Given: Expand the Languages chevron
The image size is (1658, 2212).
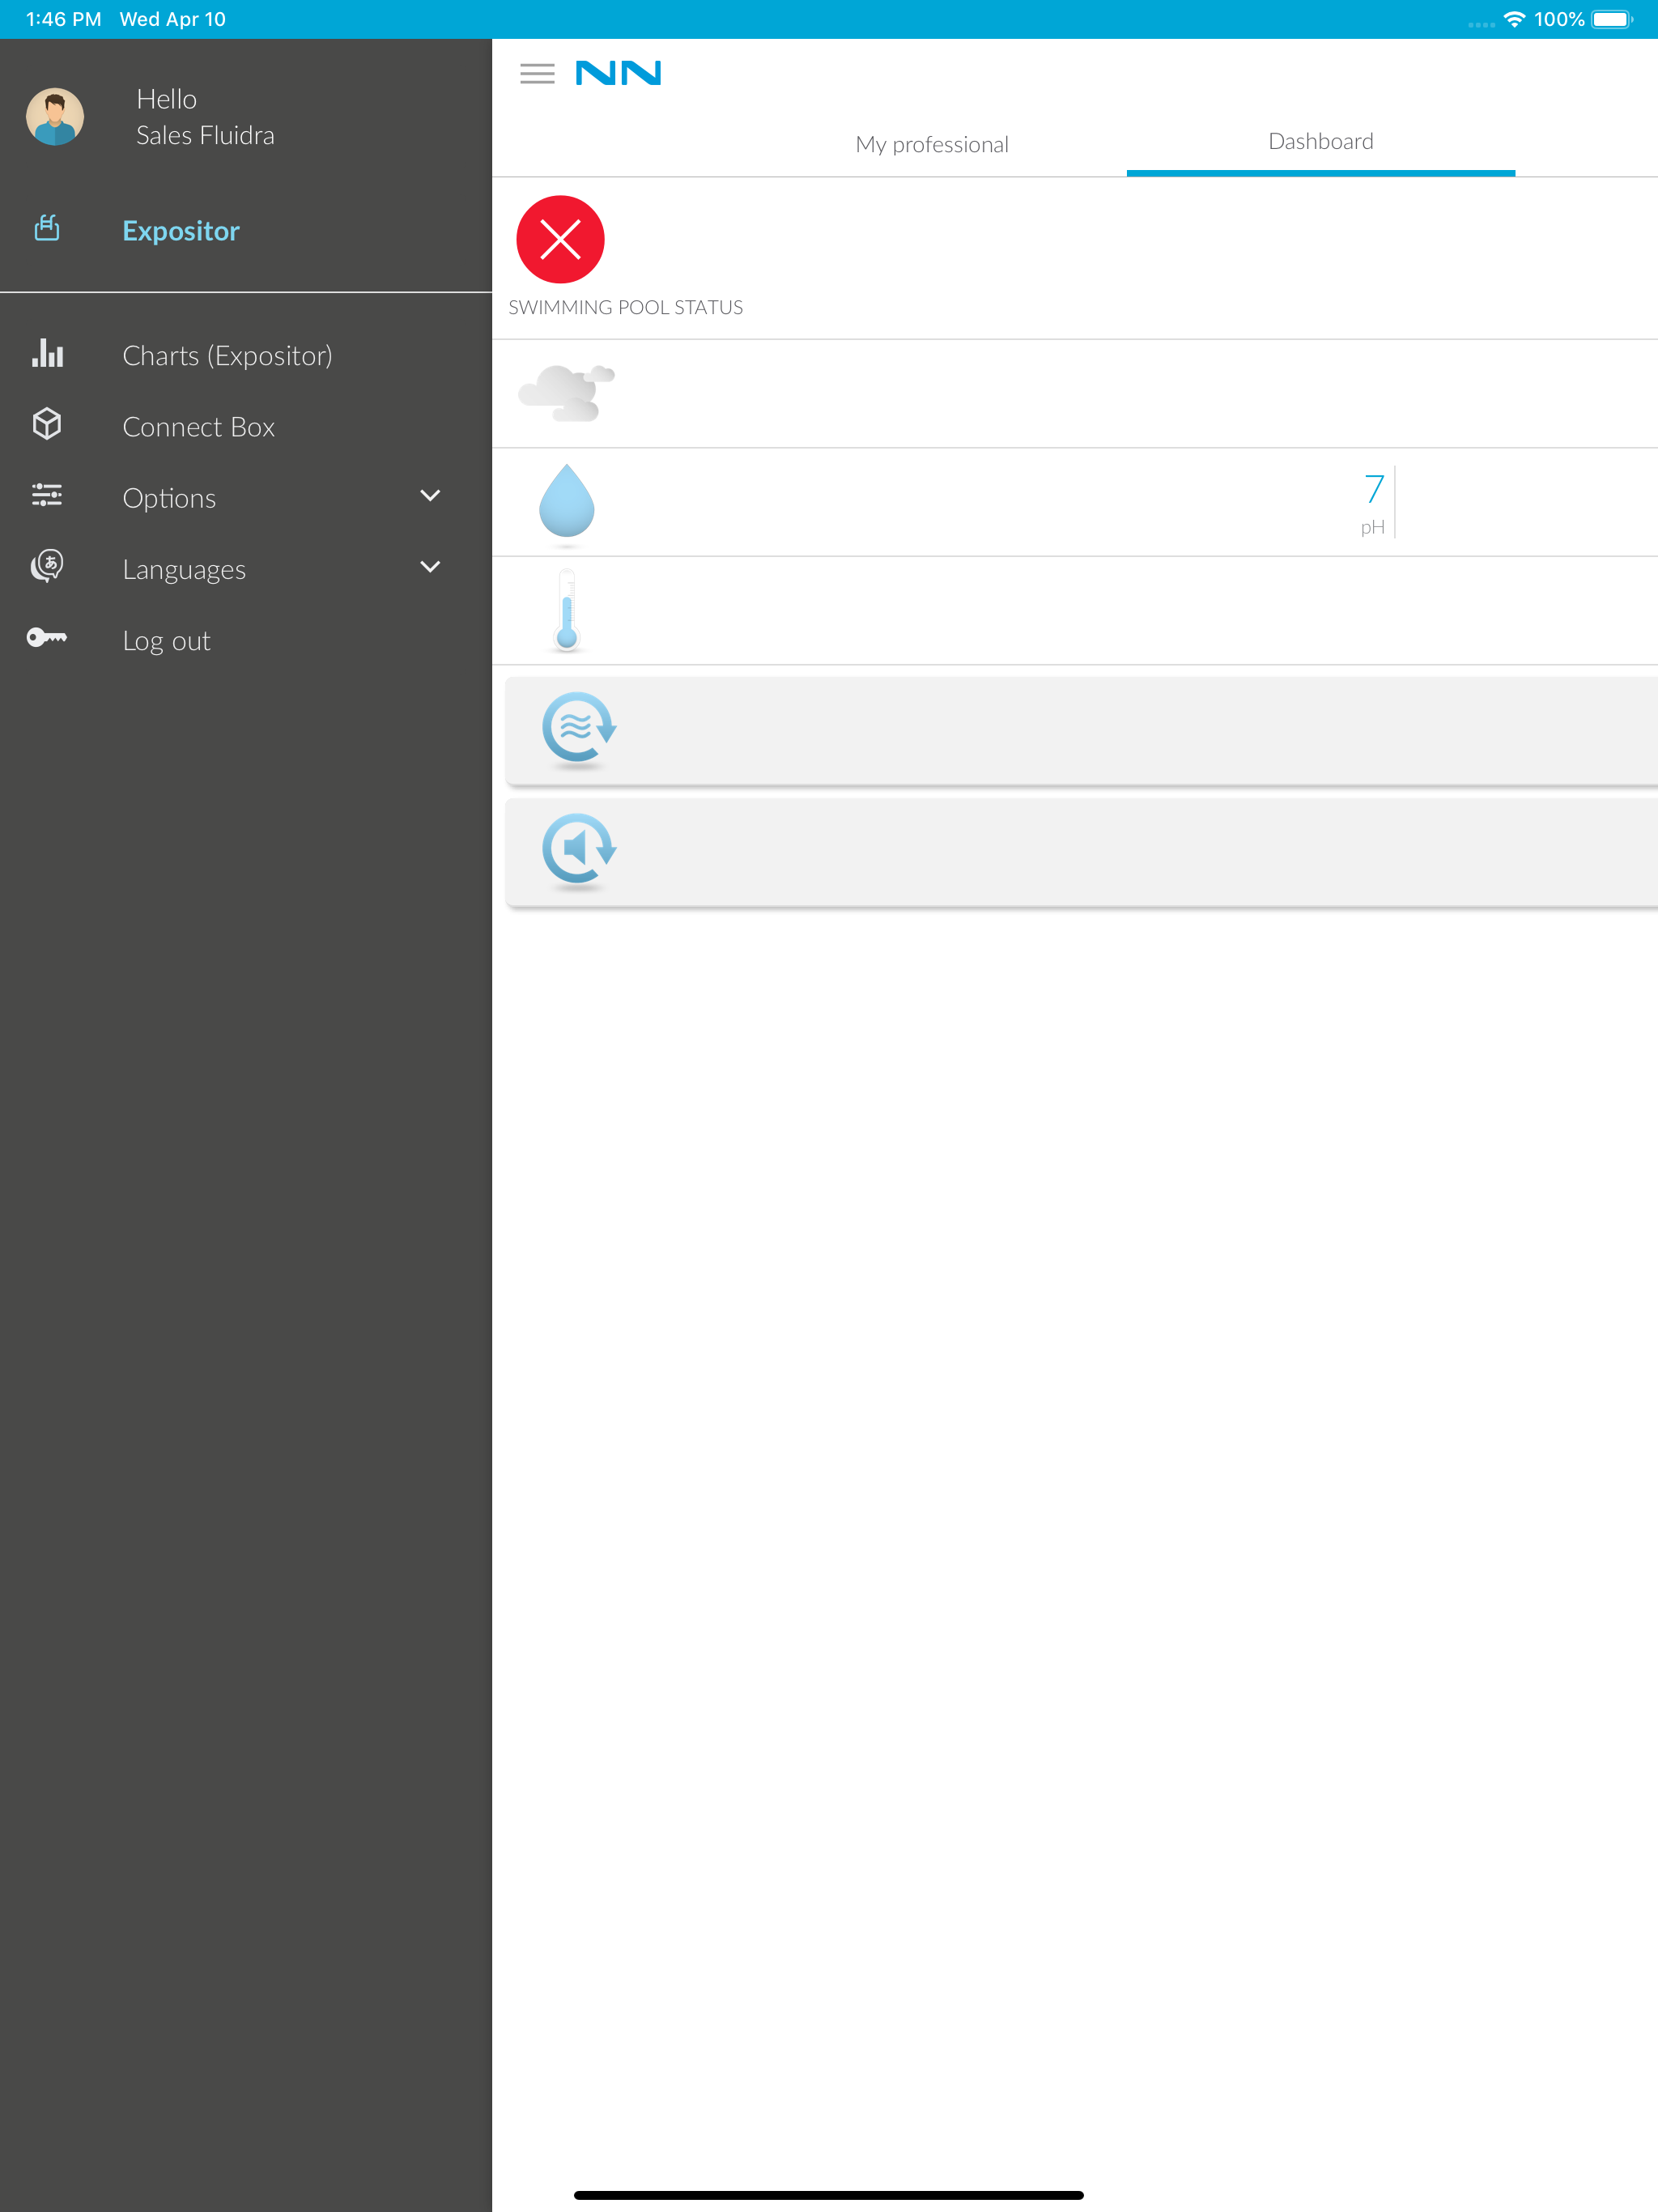Looking at the screenshot, I should pyautogui.click(x=430, y=567).
